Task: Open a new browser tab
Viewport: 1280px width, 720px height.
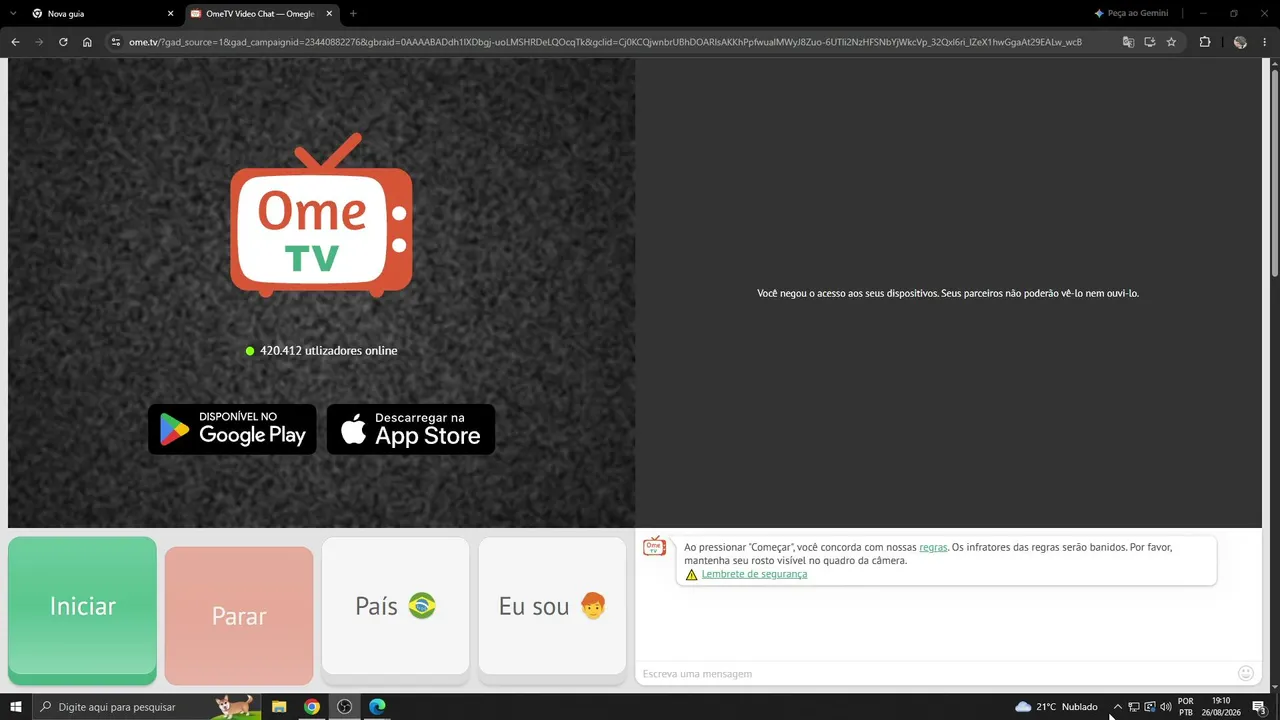Action: (x=353, y=14)
